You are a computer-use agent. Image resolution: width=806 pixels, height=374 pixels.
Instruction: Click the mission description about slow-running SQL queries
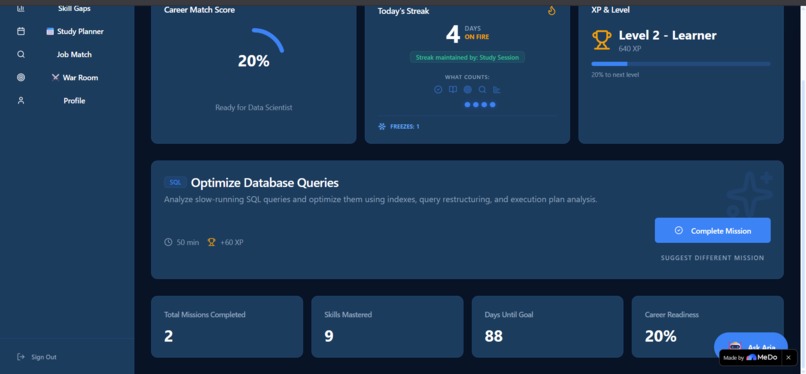380,199
